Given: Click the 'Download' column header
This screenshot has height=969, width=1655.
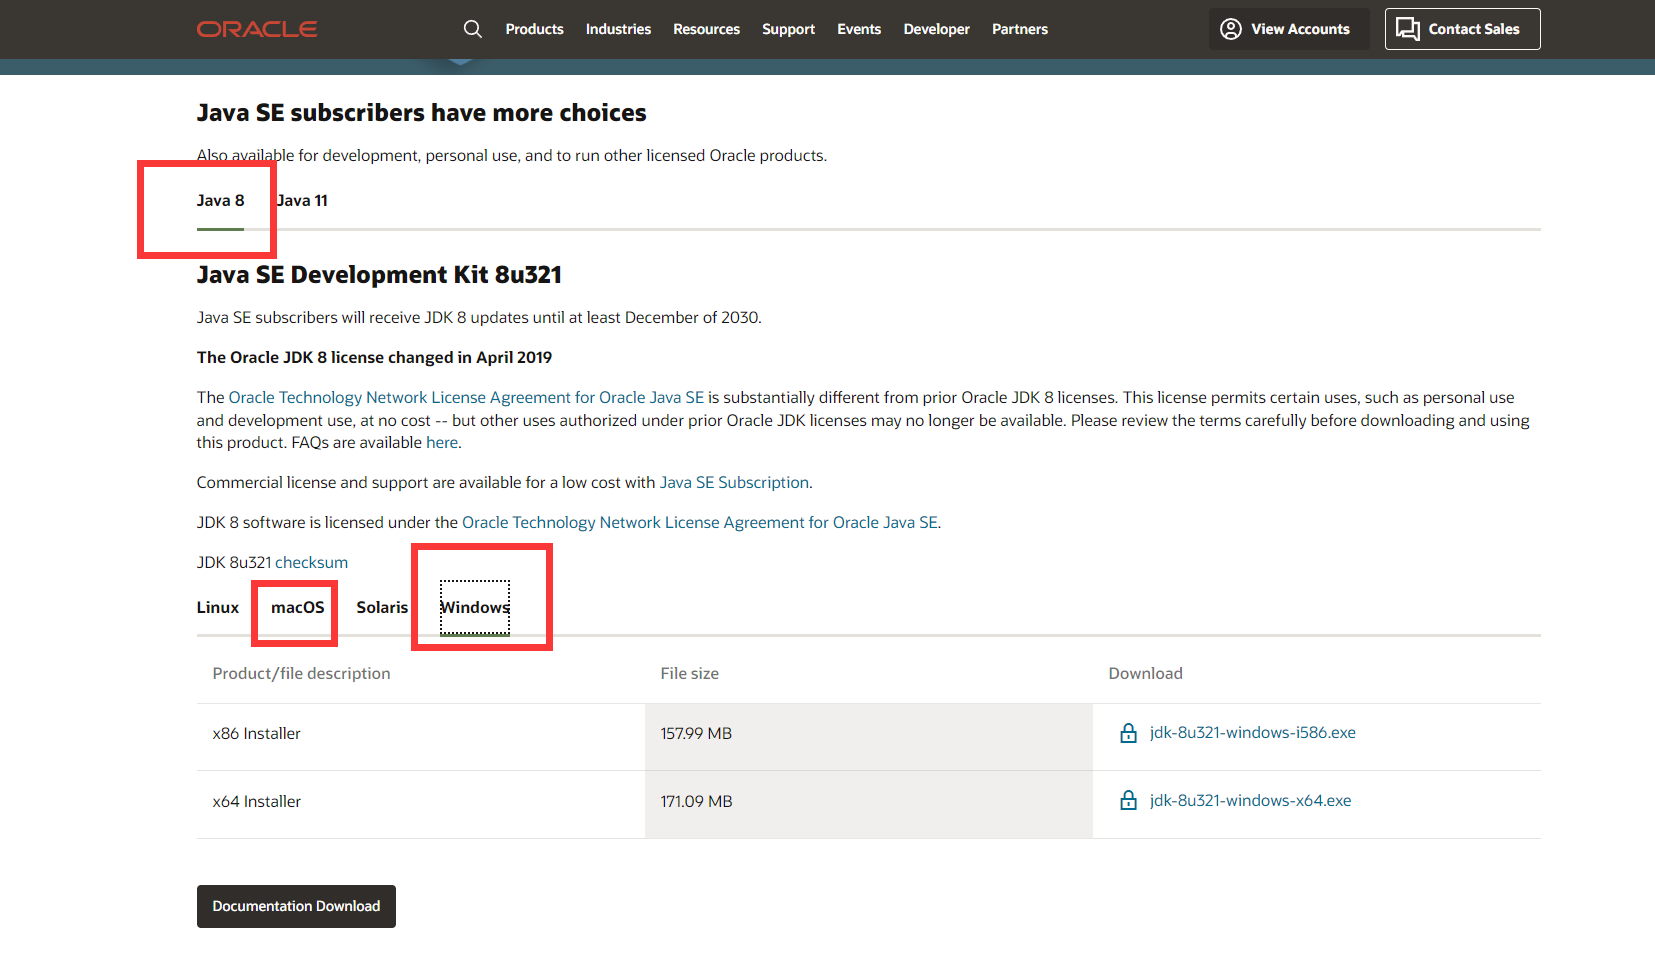Looking at the screenshot, I should point(1145,674).
